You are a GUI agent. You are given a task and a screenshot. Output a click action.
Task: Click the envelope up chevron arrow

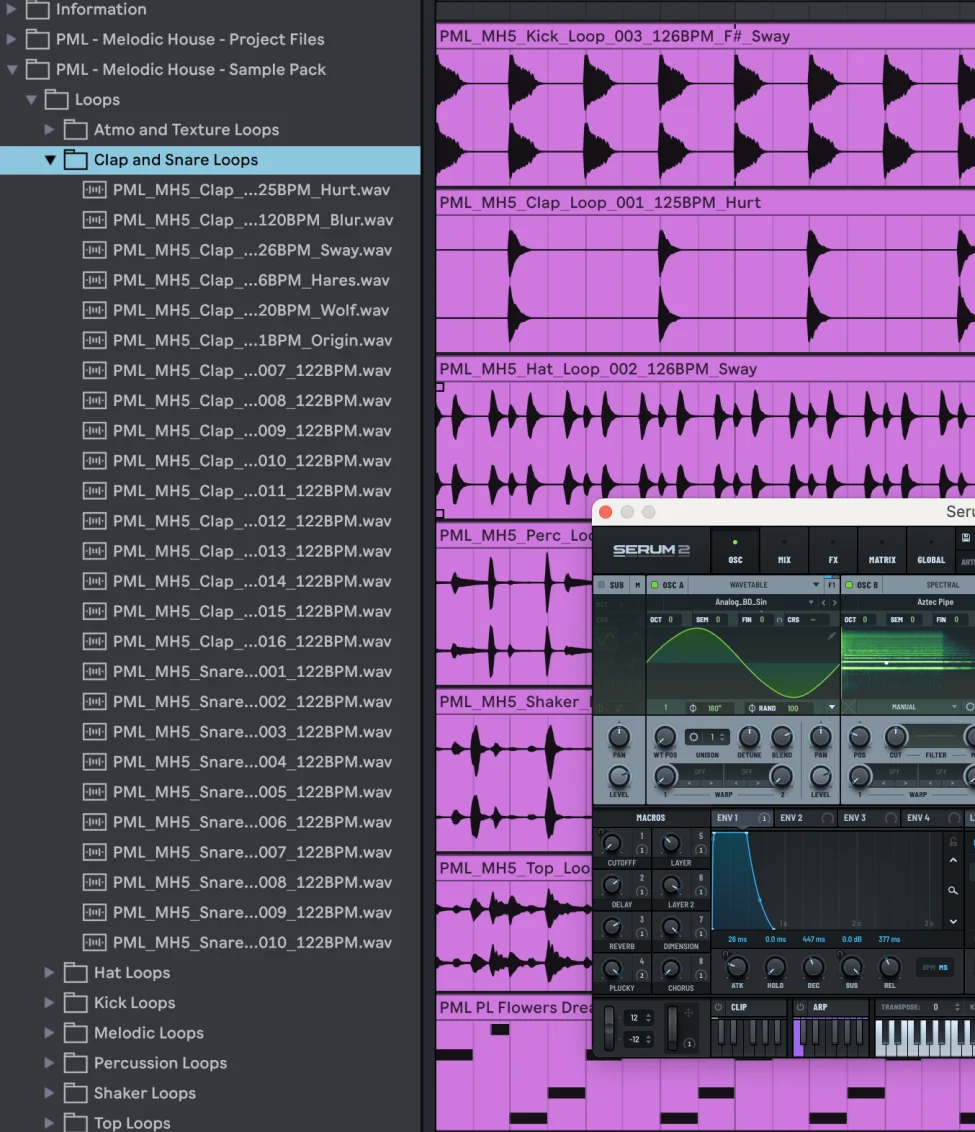point(953,861)
